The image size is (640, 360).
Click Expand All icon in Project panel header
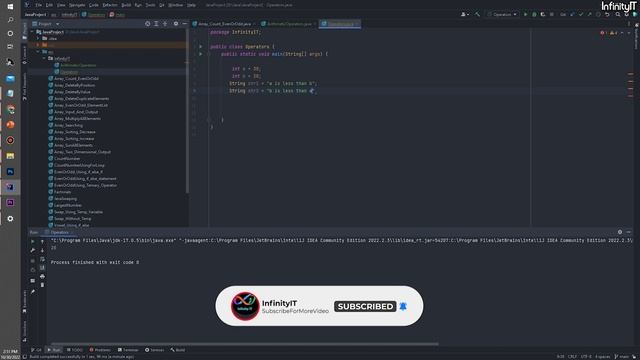click(156, 24)
